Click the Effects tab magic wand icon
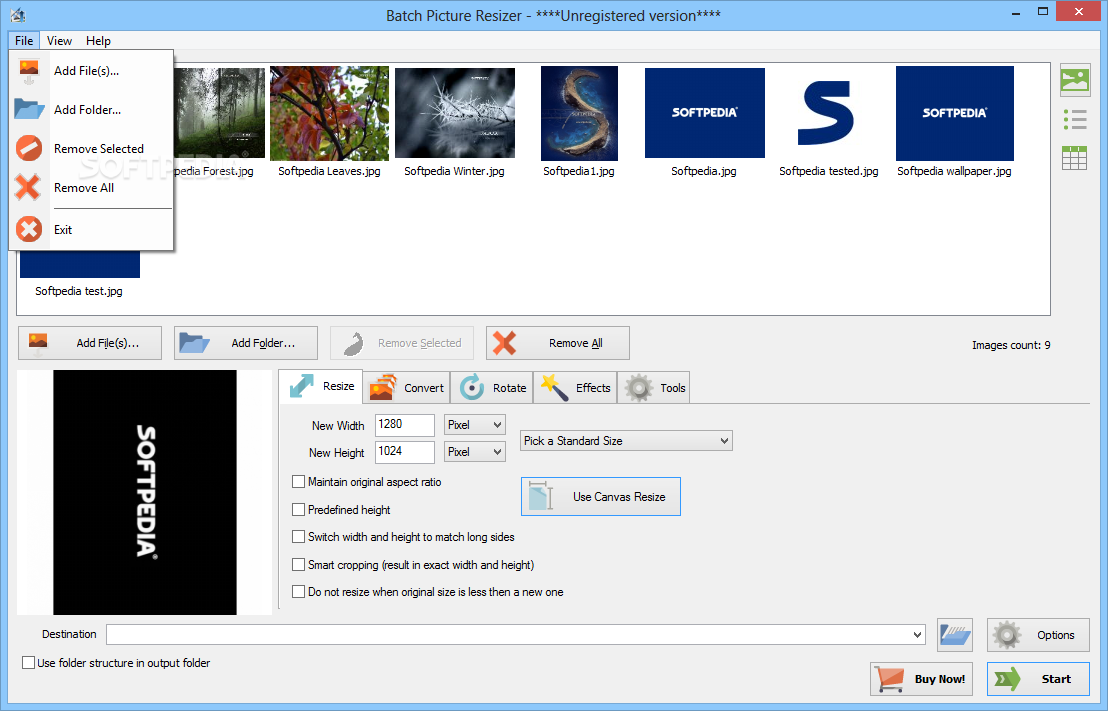 [554, 387]
